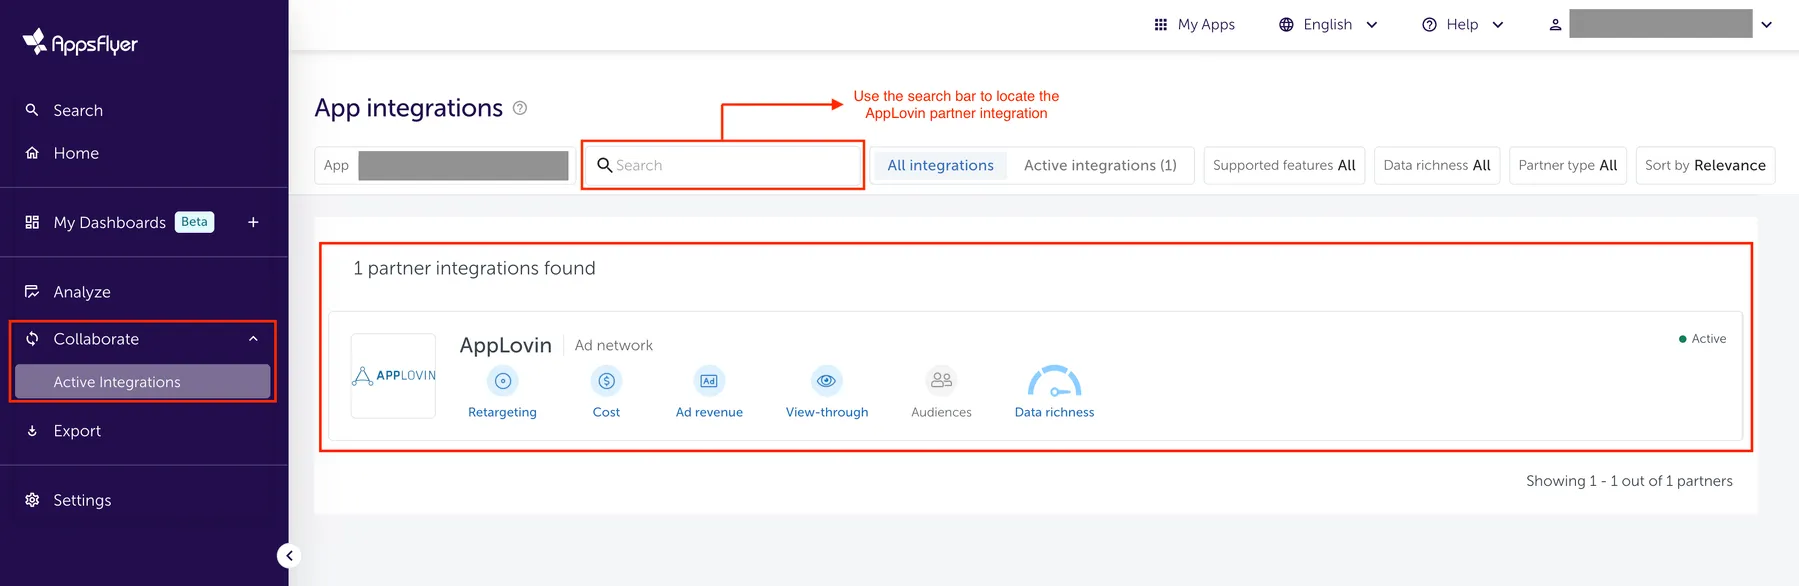Click the Beta badge

195,222
